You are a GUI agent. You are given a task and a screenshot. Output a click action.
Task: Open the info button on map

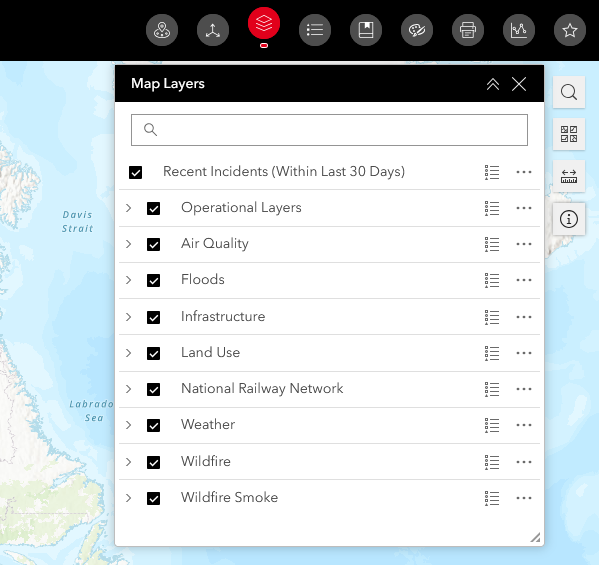tap(569, 219)
